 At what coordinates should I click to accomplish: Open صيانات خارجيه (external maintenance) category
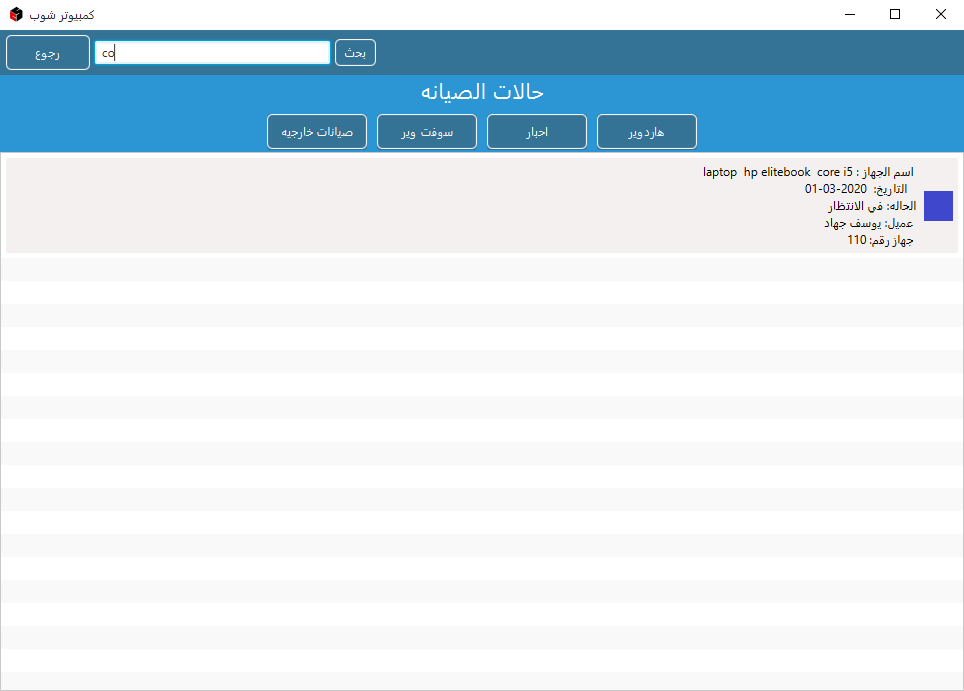point(316,132)
